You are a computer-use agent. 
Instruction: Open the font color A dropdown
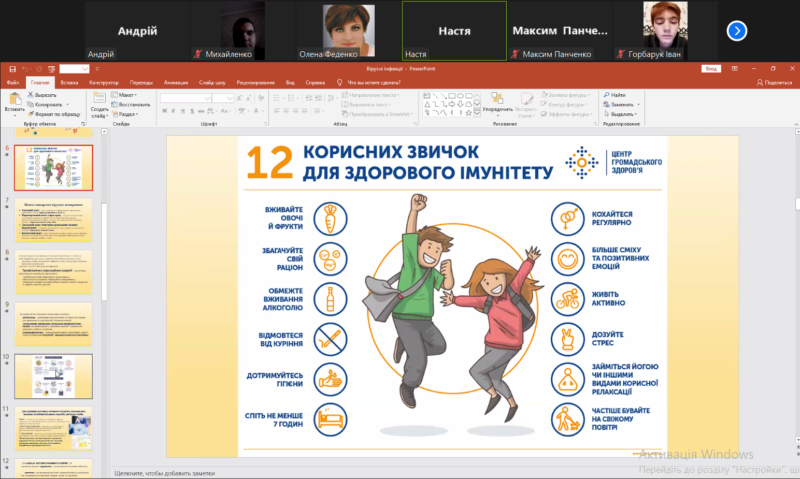[258, 111]
